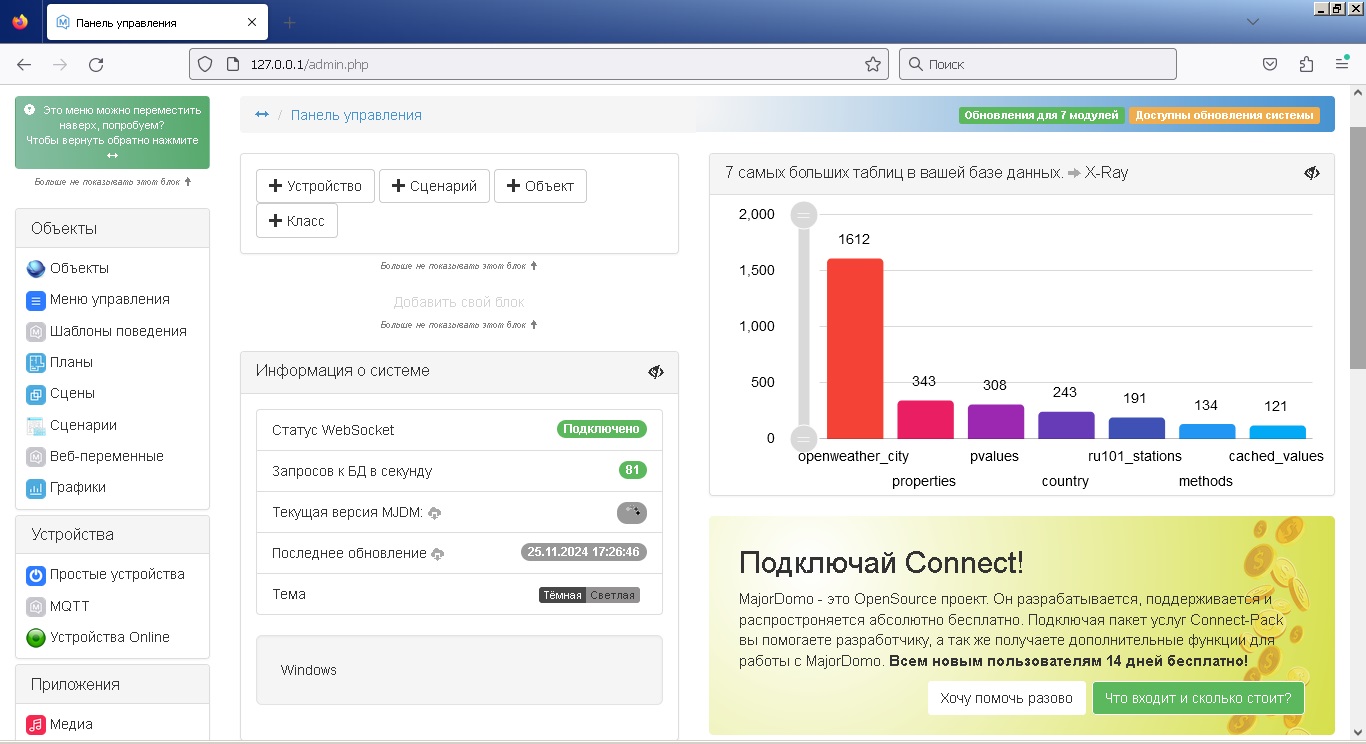Switch theme to Светлая
The height and width of the screenshot is (744, 1366).
pos(612,595)
